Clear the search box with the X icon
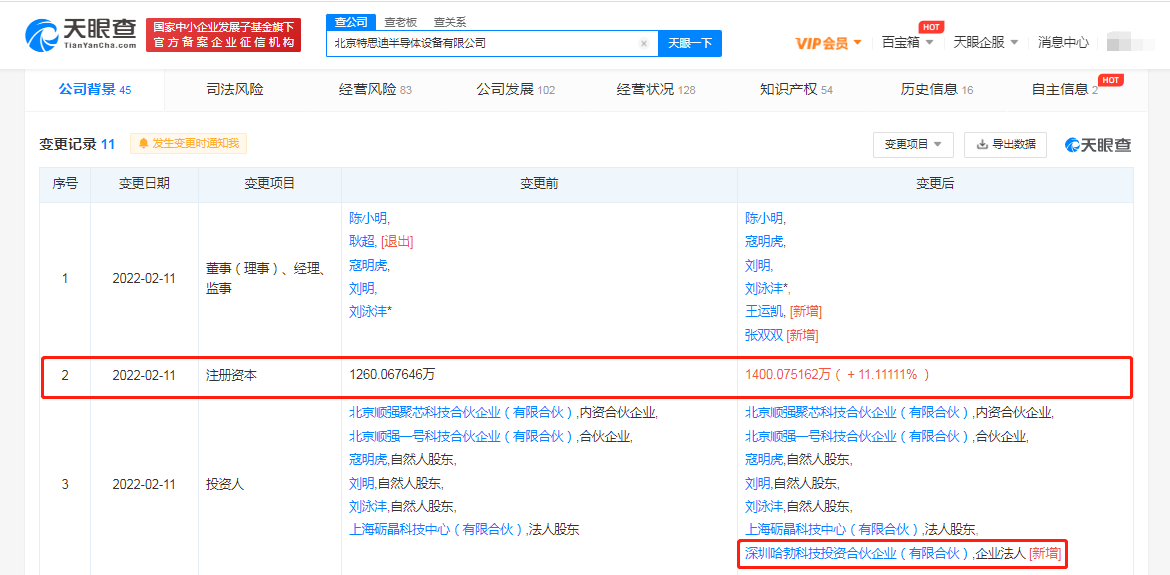 click(643, 43)
